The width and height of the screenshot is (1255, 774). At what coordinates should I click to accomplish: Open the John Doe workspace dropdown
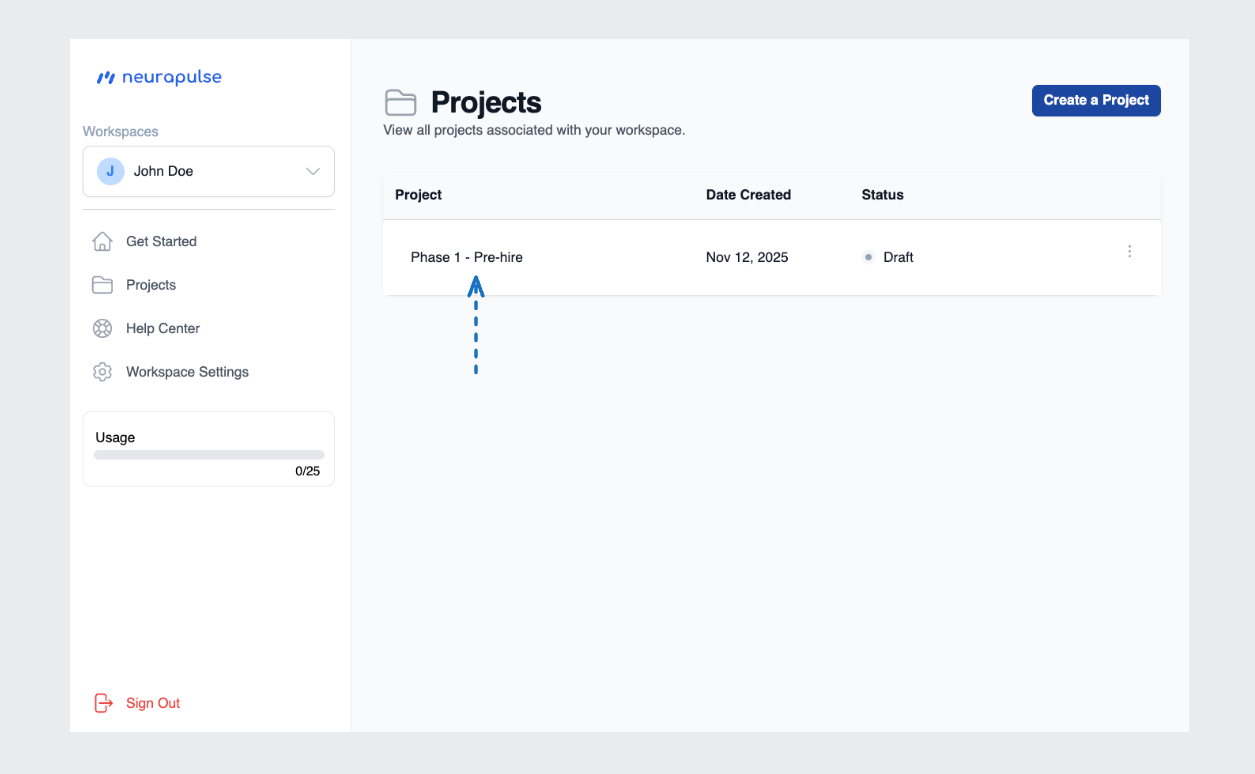pyautogui.click(x=208, y=171)
